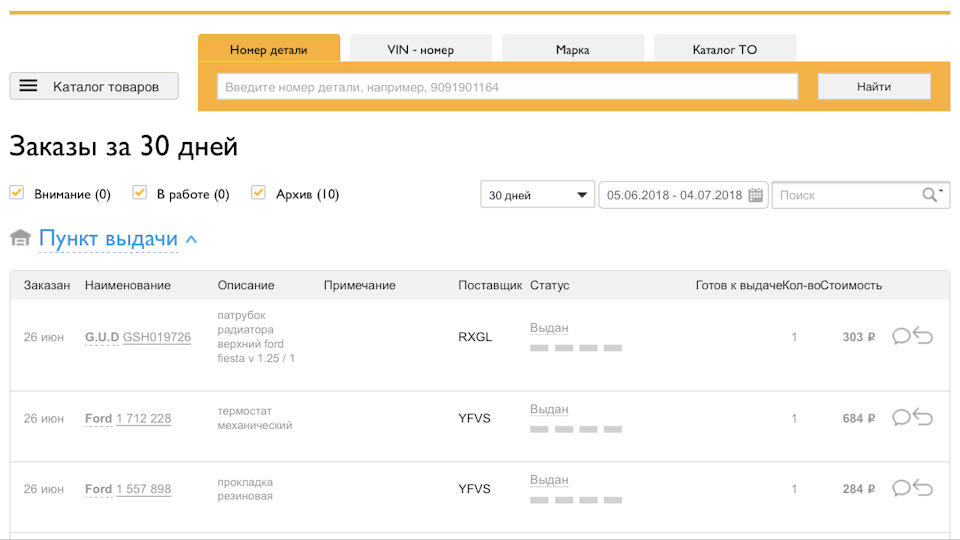
Task: Open comment bubble for the G.U.D order
Action: point(901,336)
